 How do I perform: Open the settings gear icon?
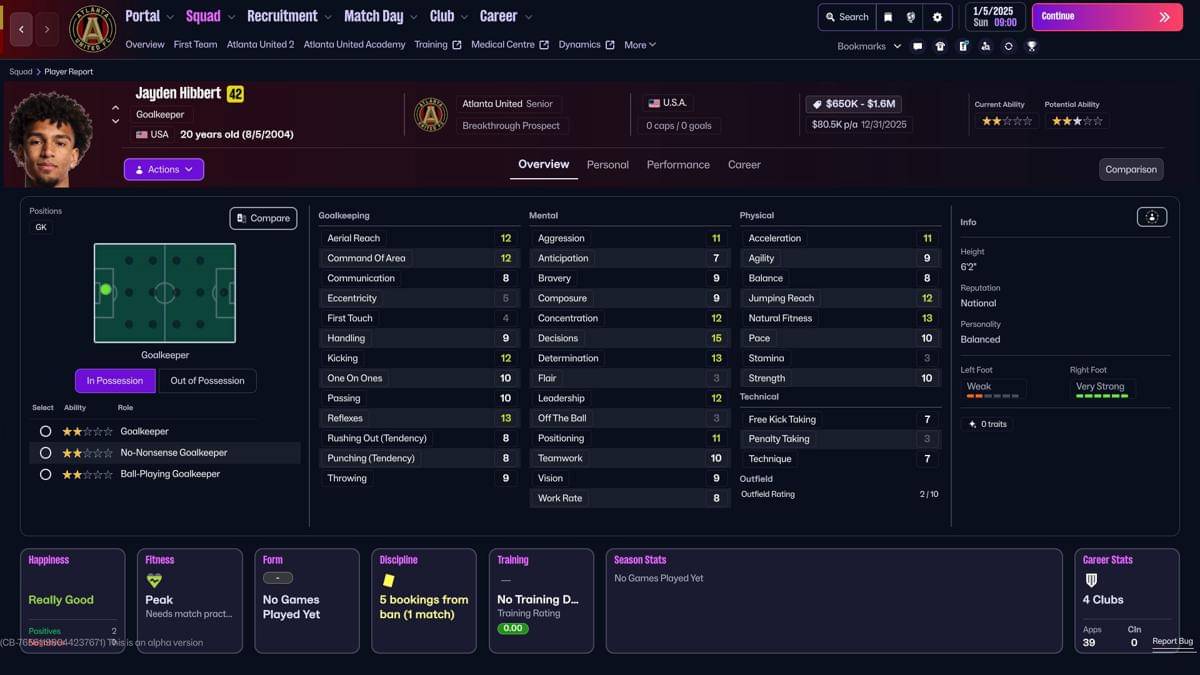point(937,17)
